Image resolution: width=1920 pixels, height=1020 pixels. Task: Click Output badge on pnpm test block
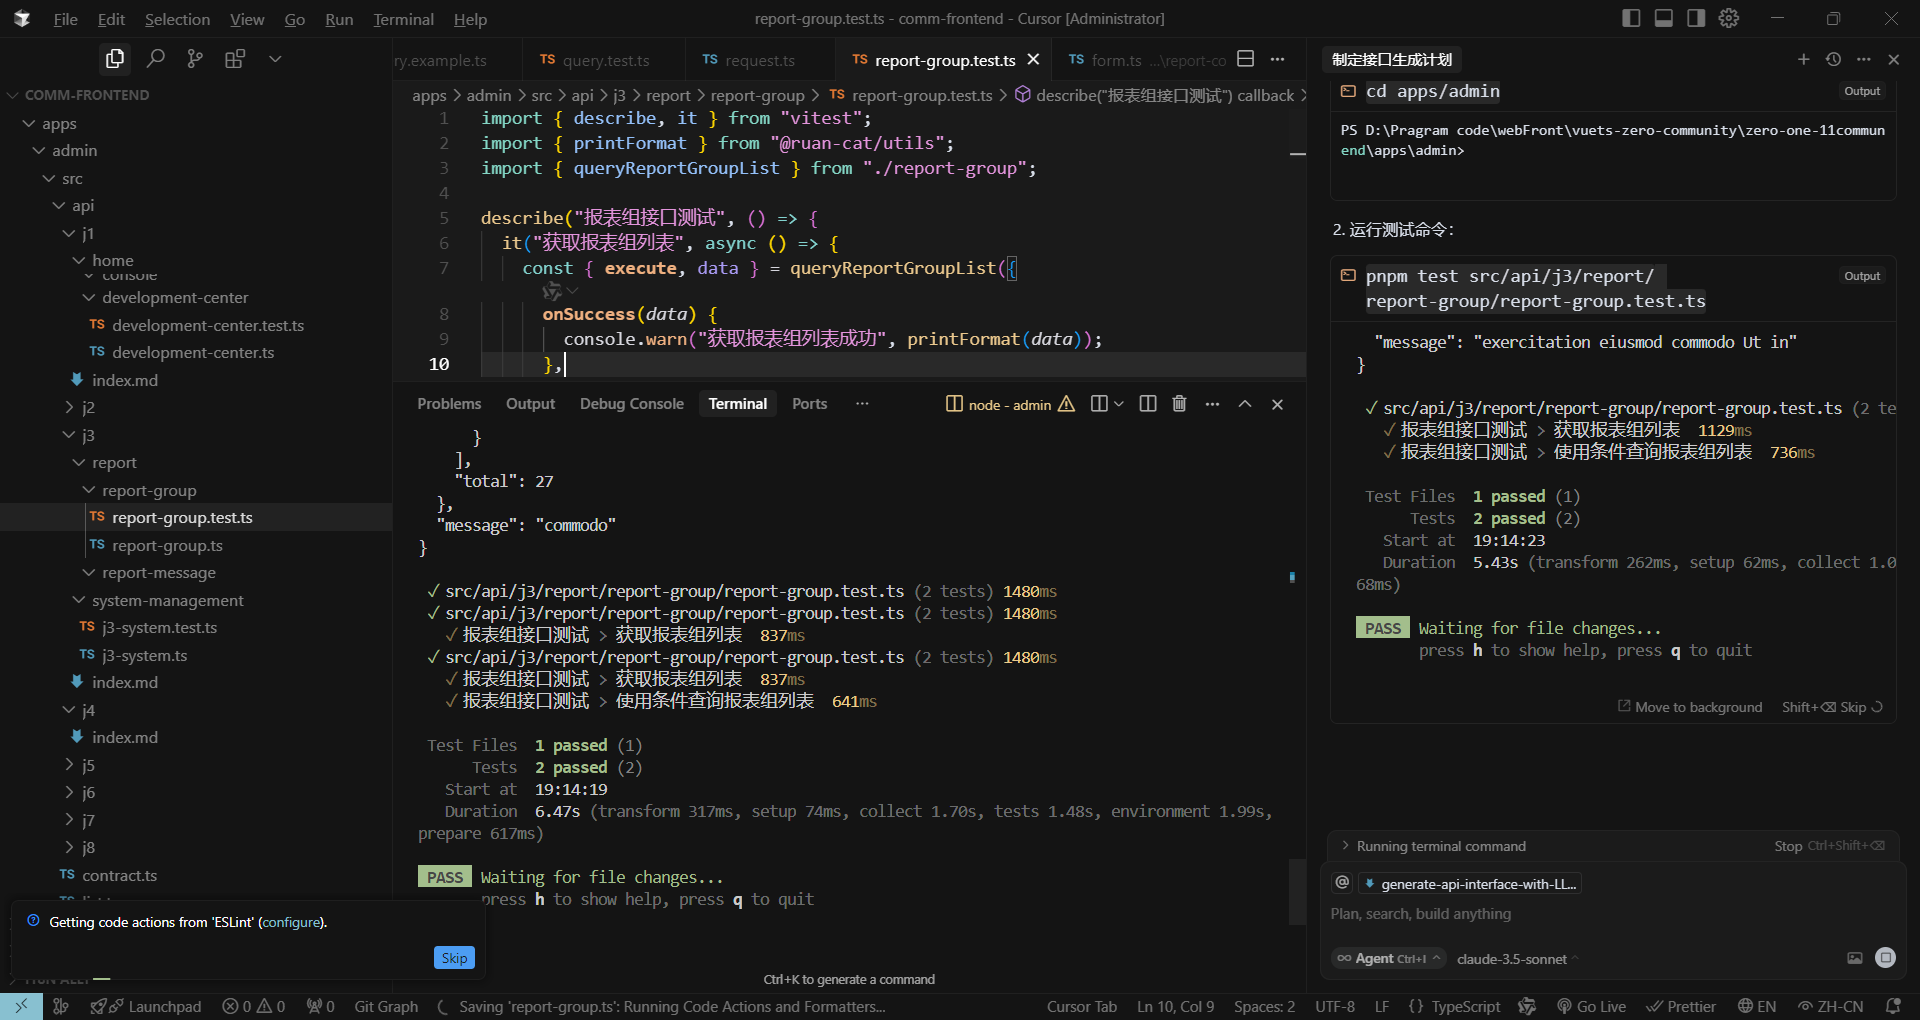point(1862,276)
